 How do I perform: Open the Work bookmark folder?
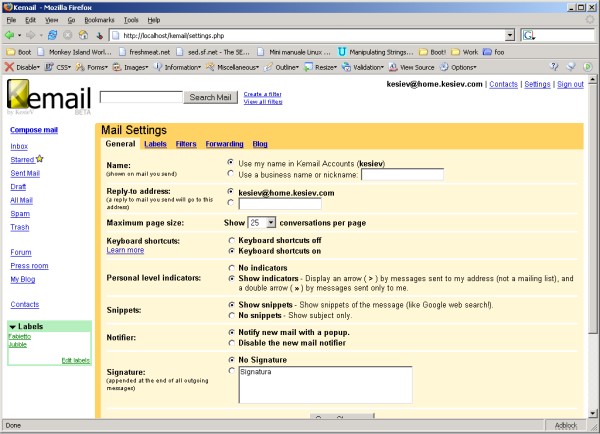(465, 52)
